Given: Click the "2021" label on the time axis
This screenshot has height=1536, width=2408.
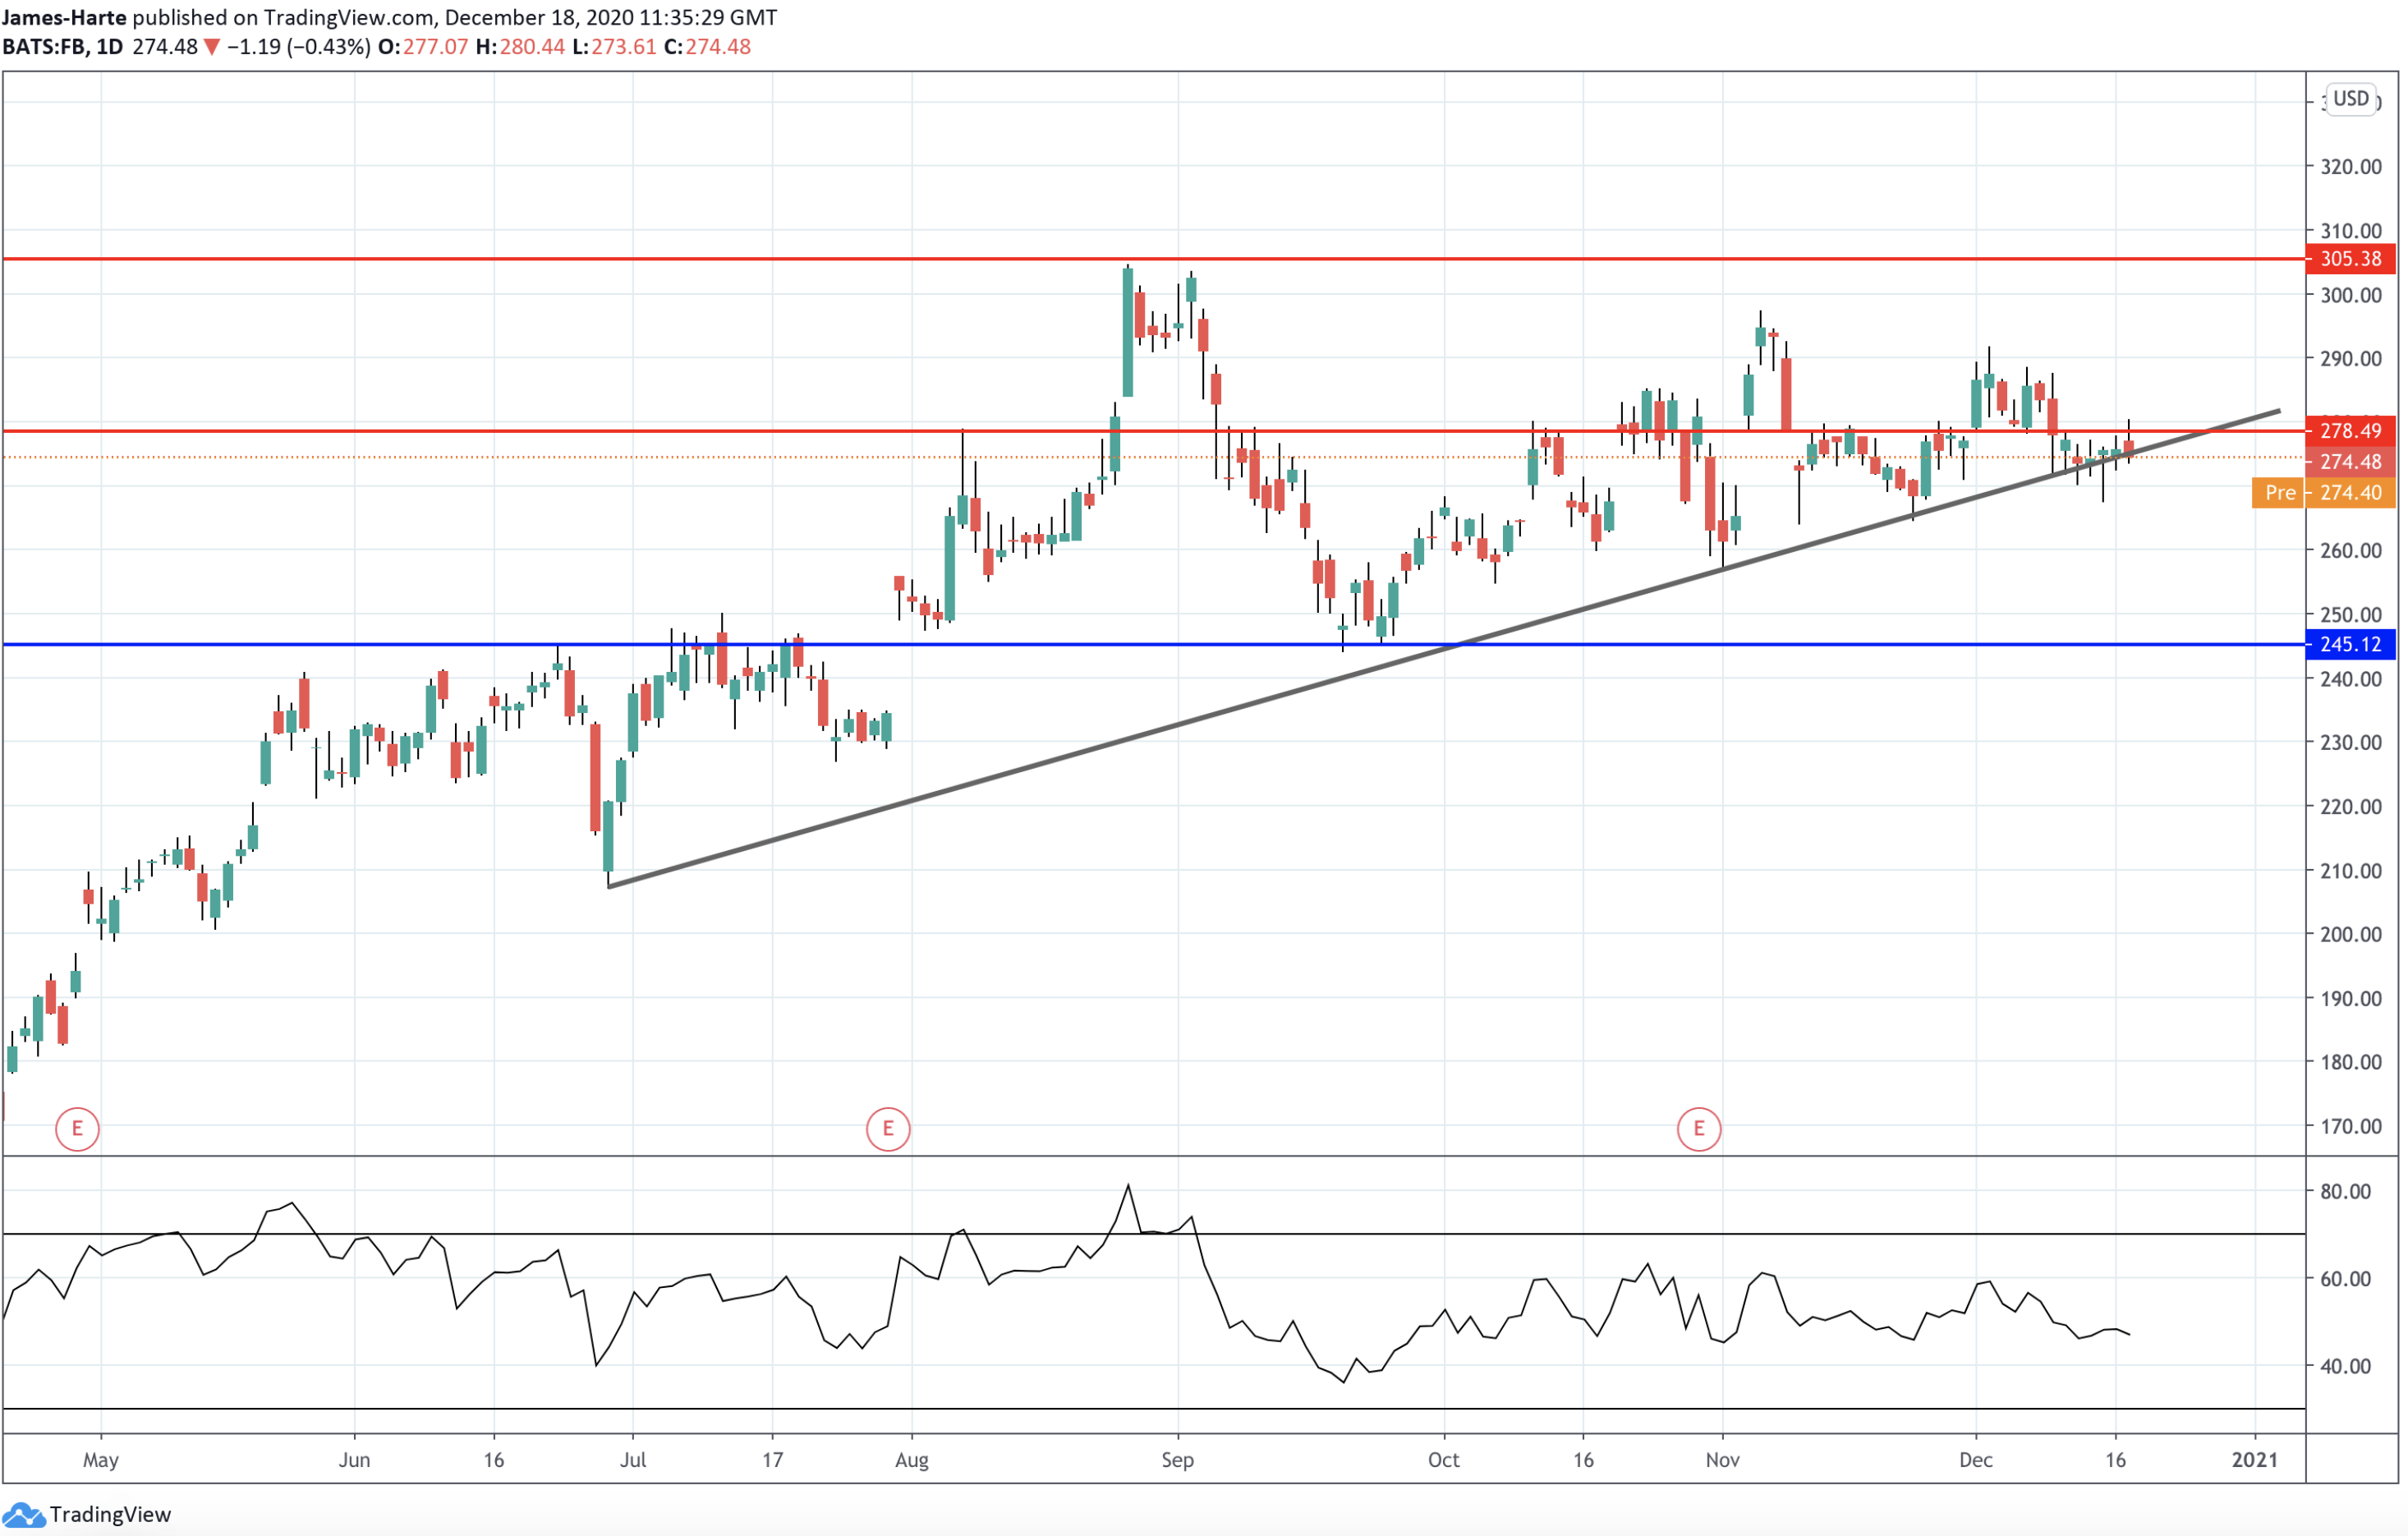Looking at the screenshot, I should pyautogui.click(x=2256, y=1460).
